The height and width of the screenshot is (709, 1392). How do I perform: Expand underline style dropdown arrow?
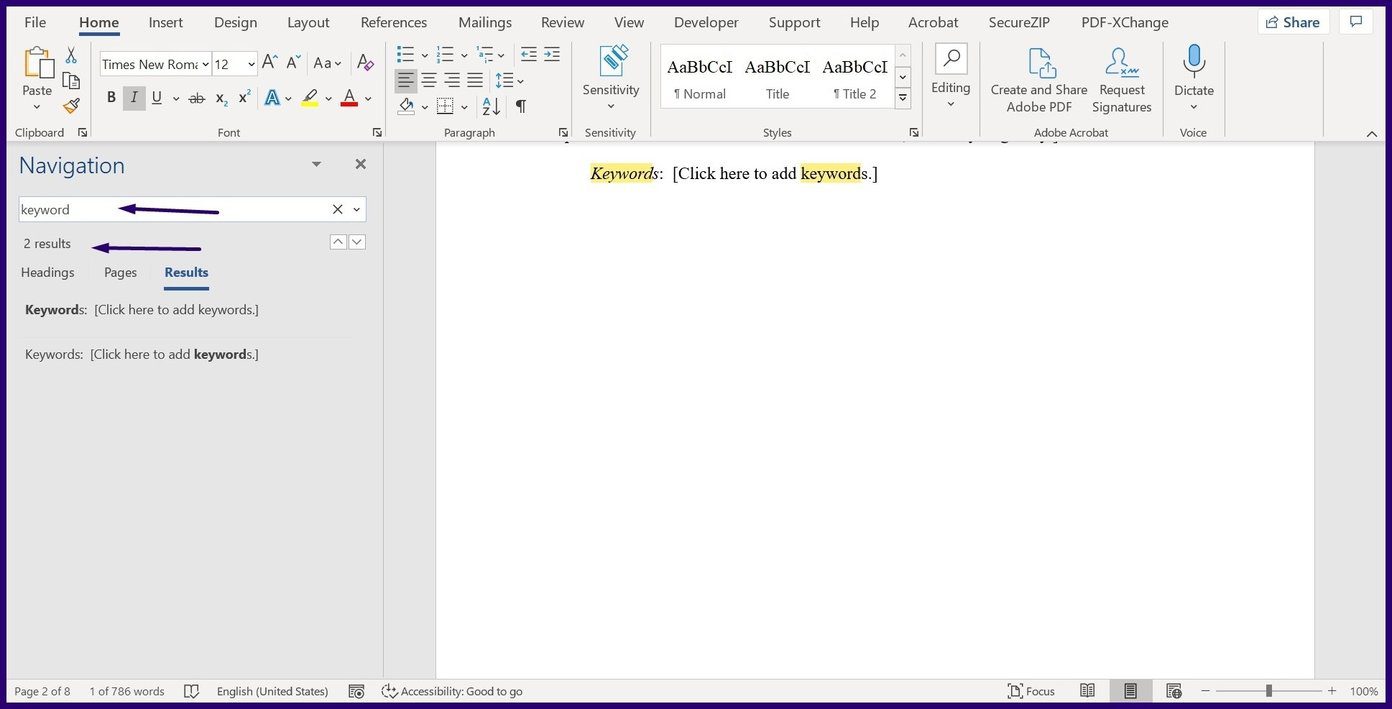(x=176, y=98)
